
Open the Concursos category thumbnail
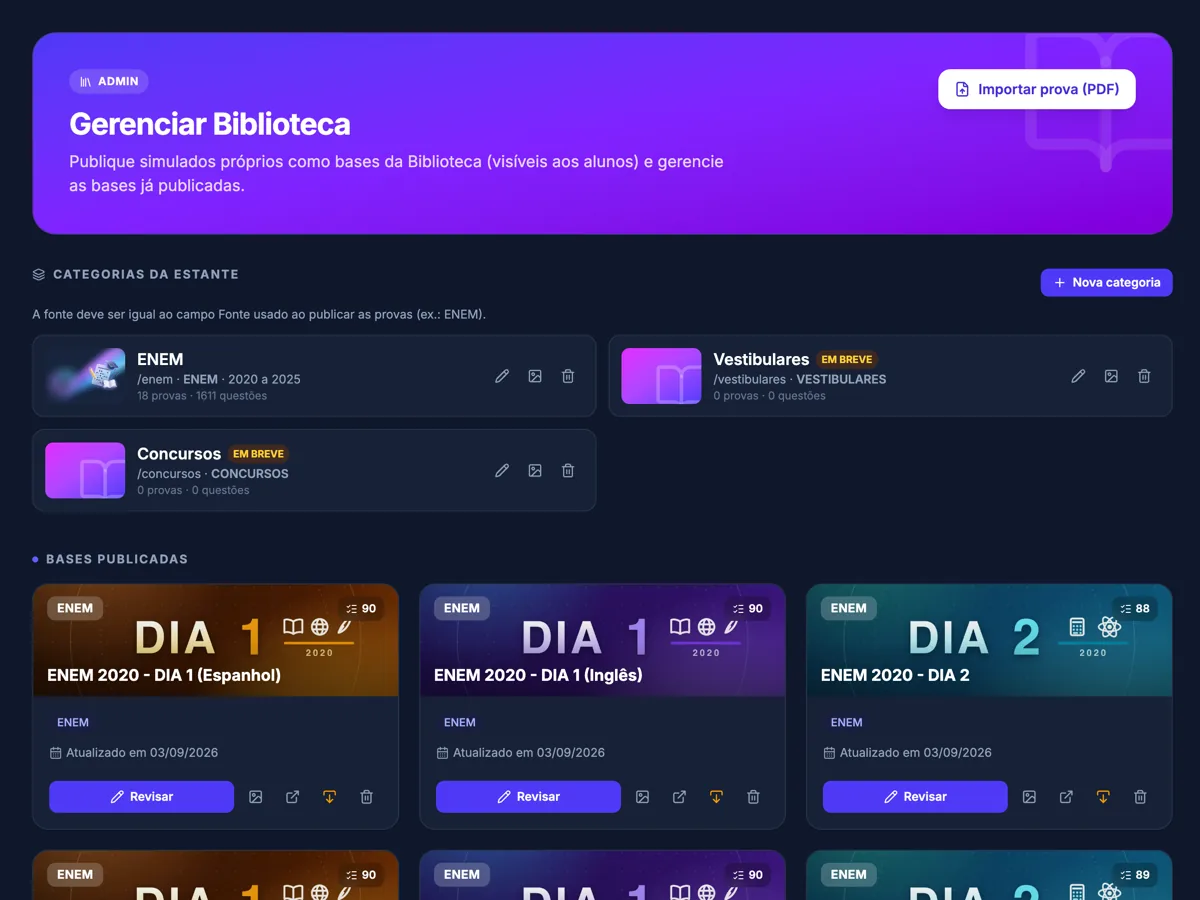pyautogui.click(x=85, y=470)
